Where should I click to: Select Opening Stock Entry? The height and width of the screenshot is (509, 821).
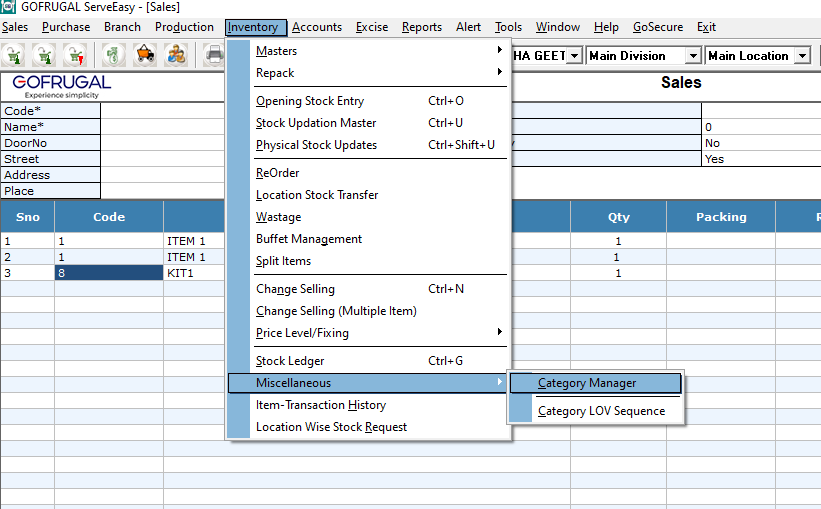point(310,101)
